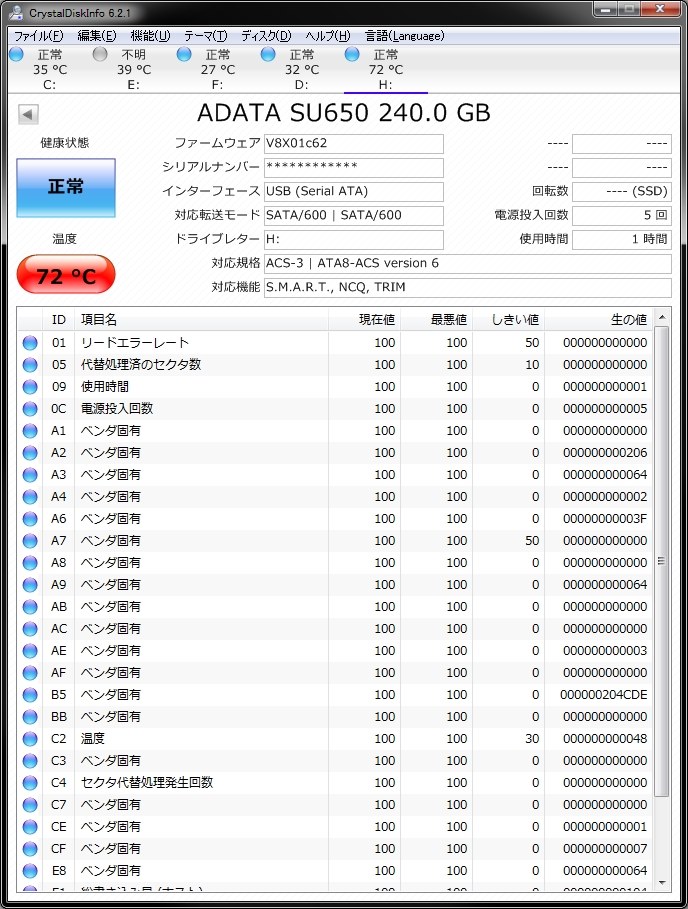Viewport: 688px width, 909px height.
Task: Click the status orb for attribute C2
Action: (30, 739)
